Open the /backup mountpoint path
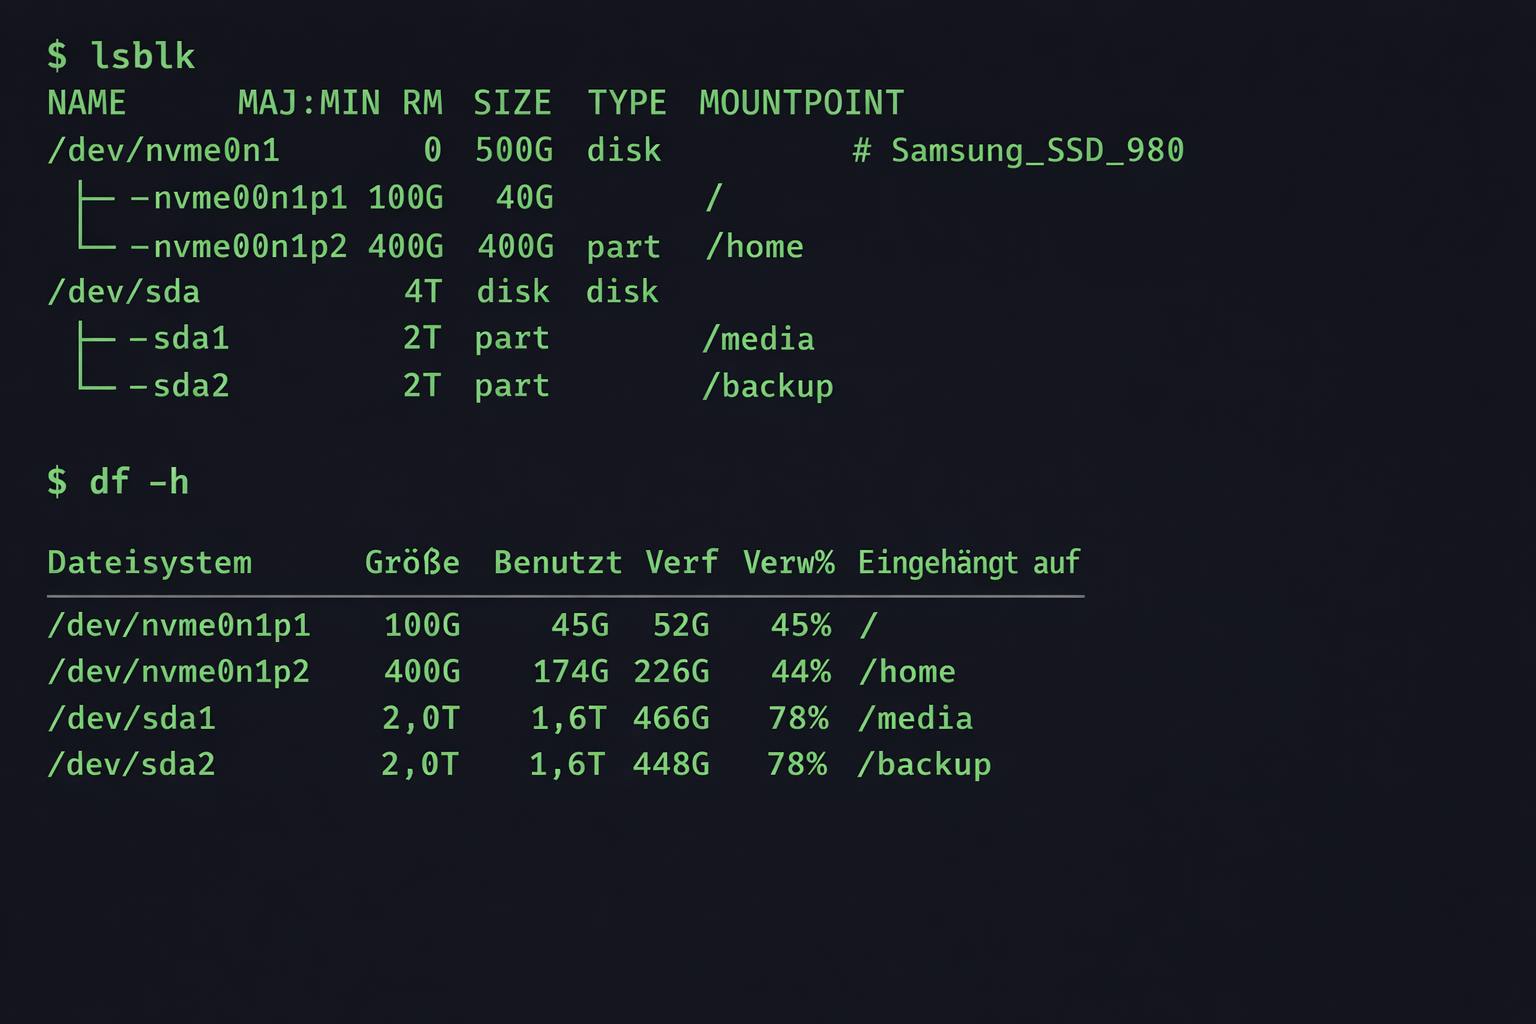 pos(768,385)
